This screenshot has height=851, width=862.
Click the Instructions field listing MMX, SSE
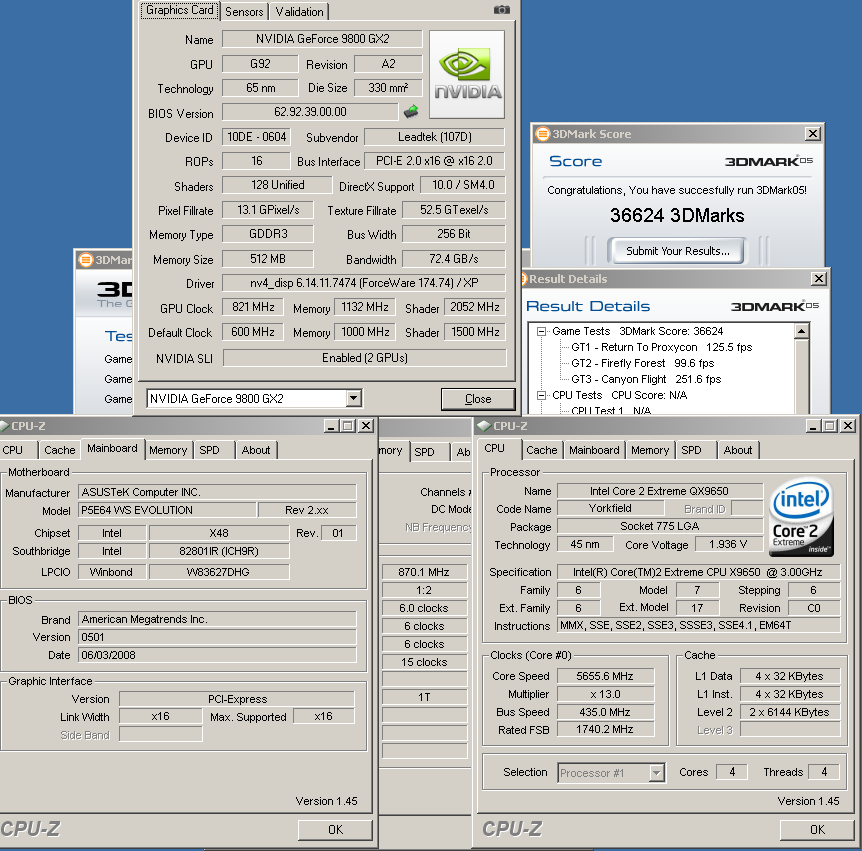tap(698, 625)
